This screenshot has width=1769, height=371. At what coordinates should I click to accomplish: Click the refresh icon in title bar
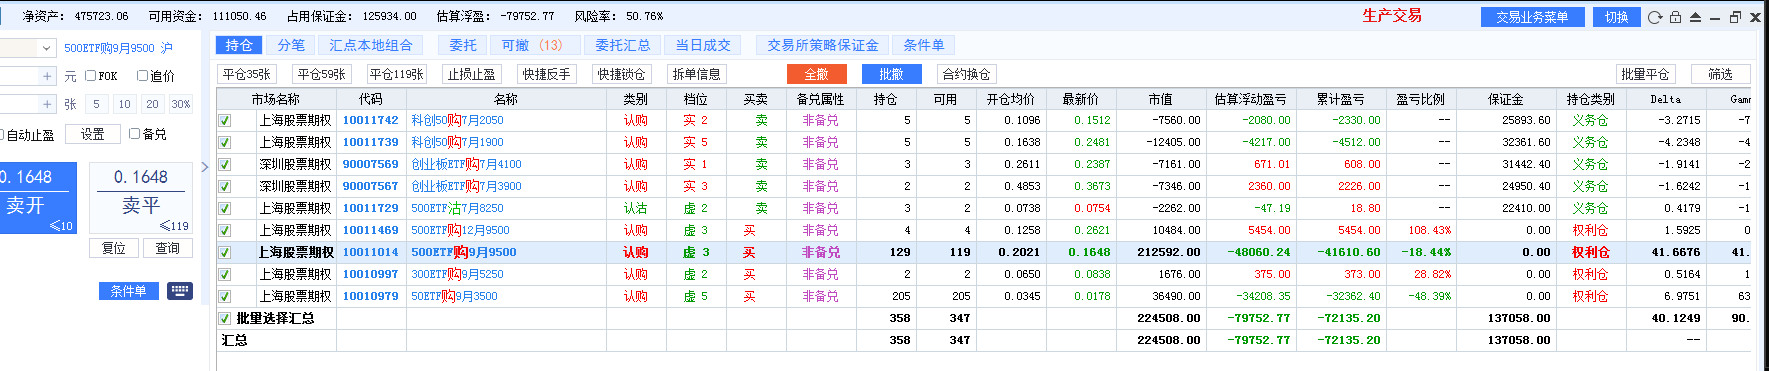click(x=1655, y=17)
